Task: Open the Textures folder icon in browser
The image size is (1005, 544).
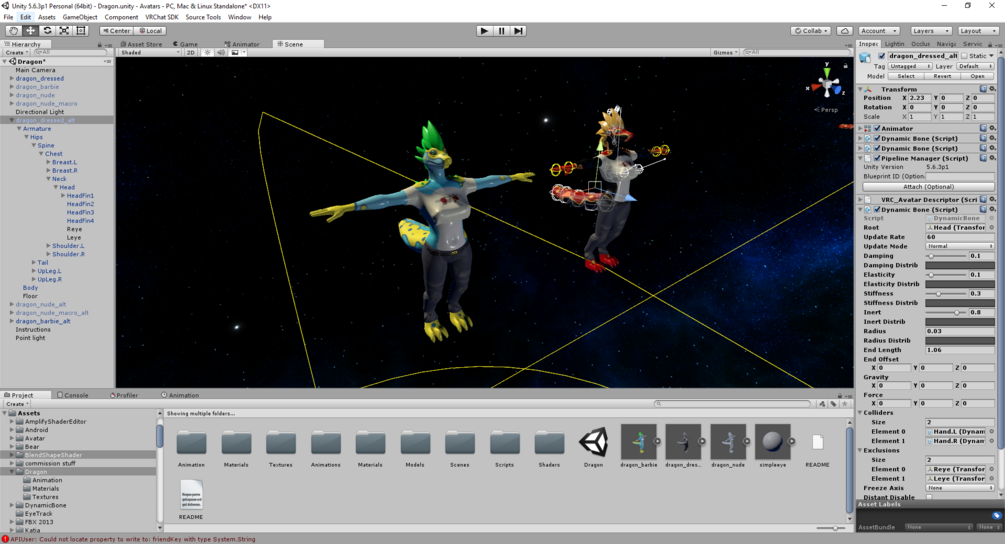Action: (281, 443)
